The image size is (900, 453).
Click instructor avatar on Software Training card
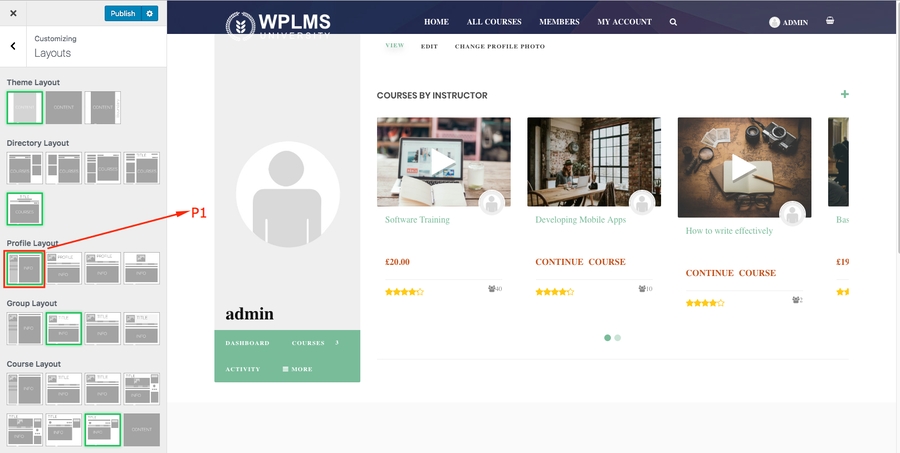[x=492, y=203]
